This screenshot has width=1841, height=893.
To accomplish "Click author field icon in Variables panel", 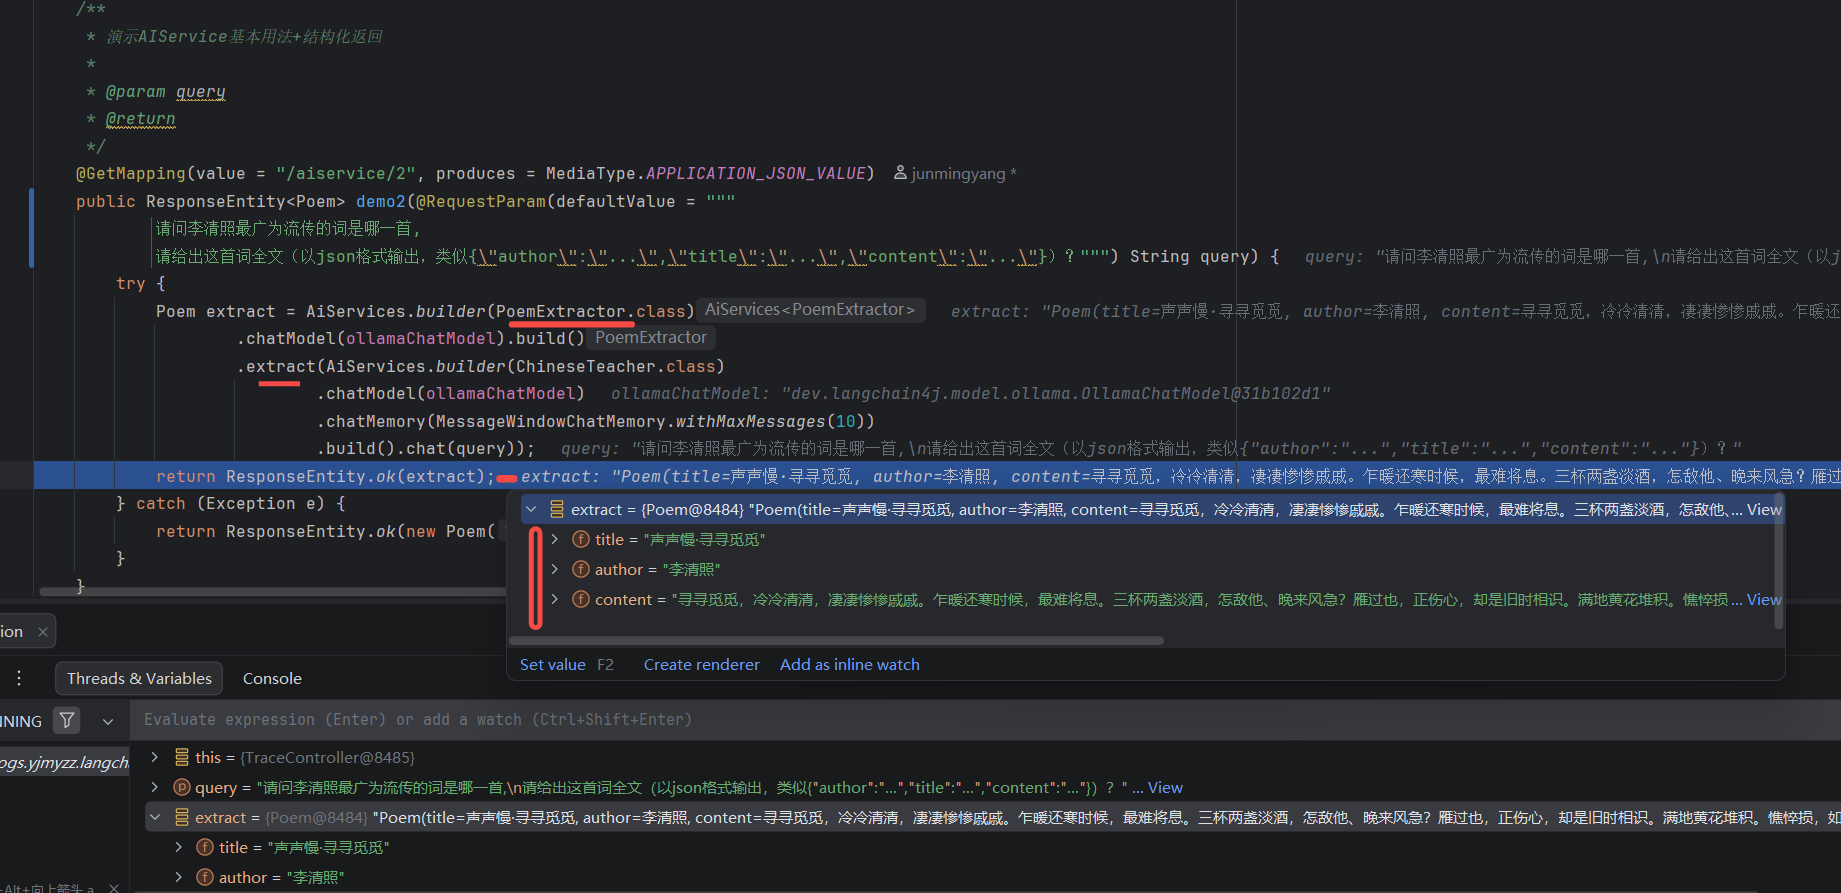I will (205, 877).
